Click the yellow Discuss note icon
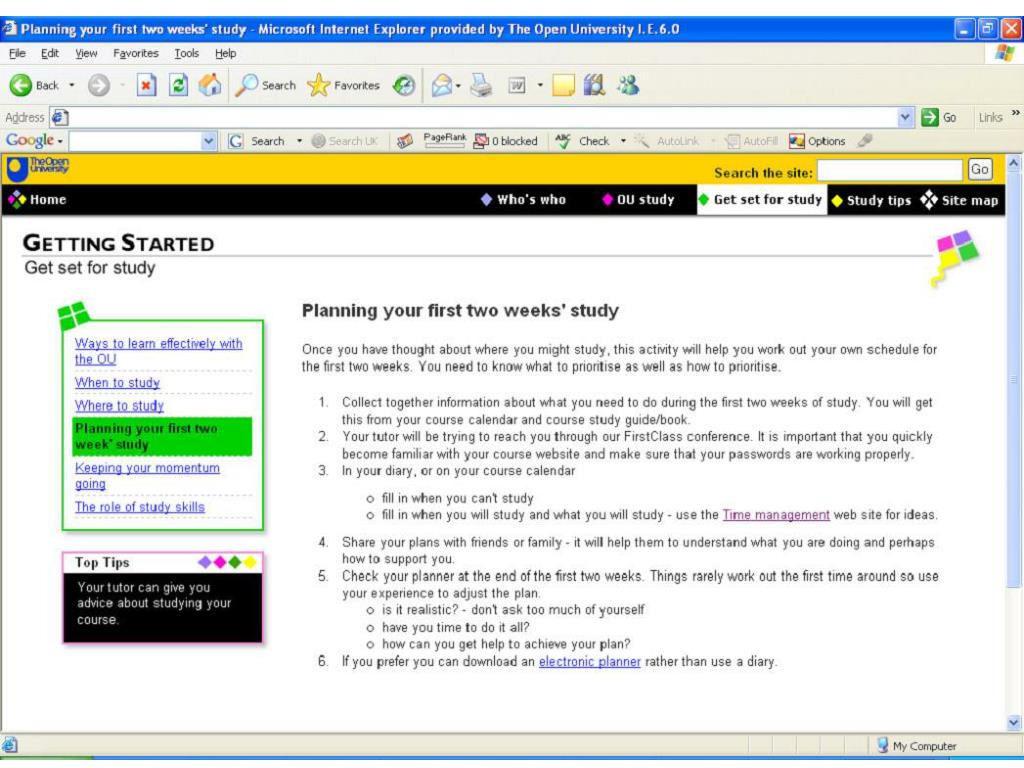 pos(563,85)
